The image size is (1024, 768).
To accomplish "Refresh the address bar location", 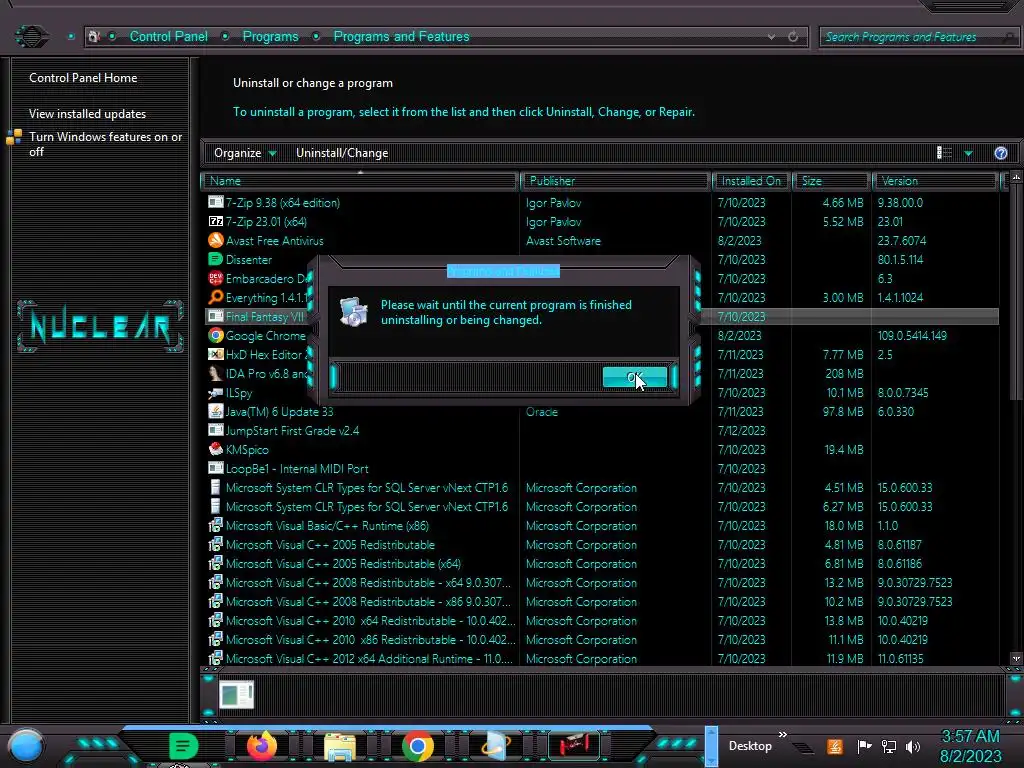I will pos(793,37).
